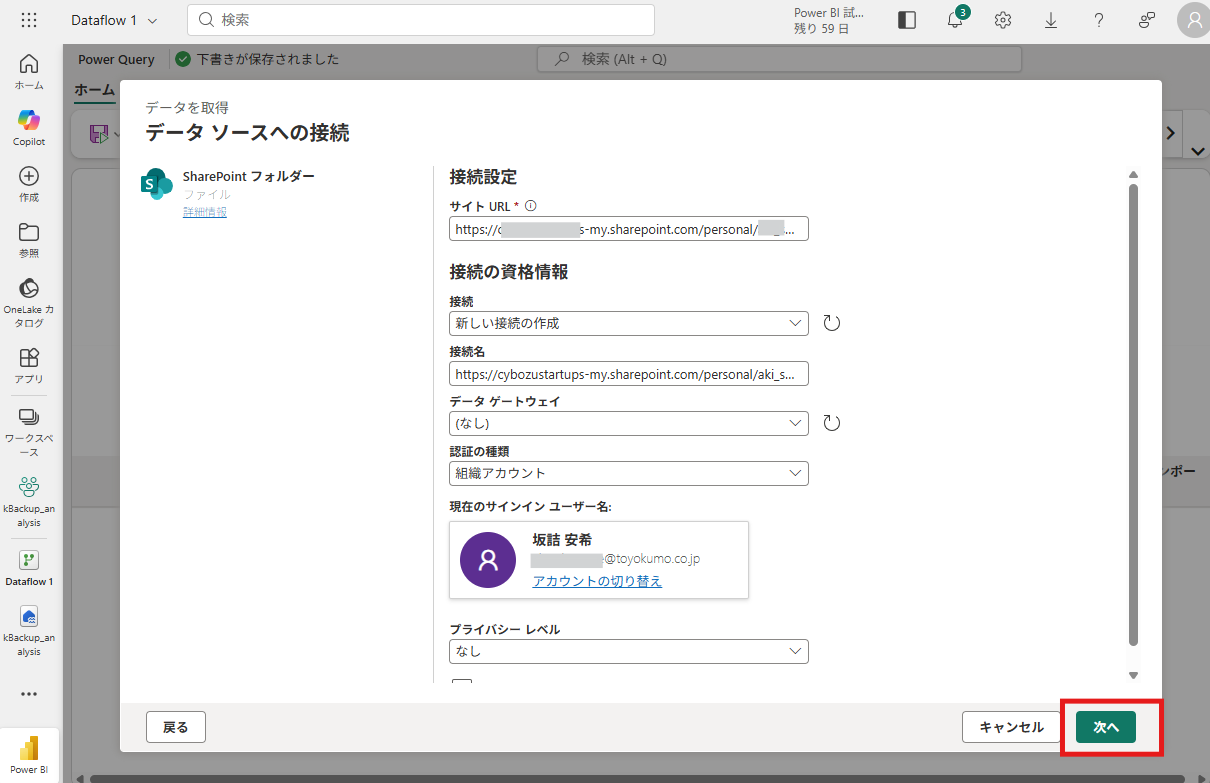Screen dimensions: 1210x783
Task: Switch to the ホーム ribbon tab
Action: click(95, 90)
